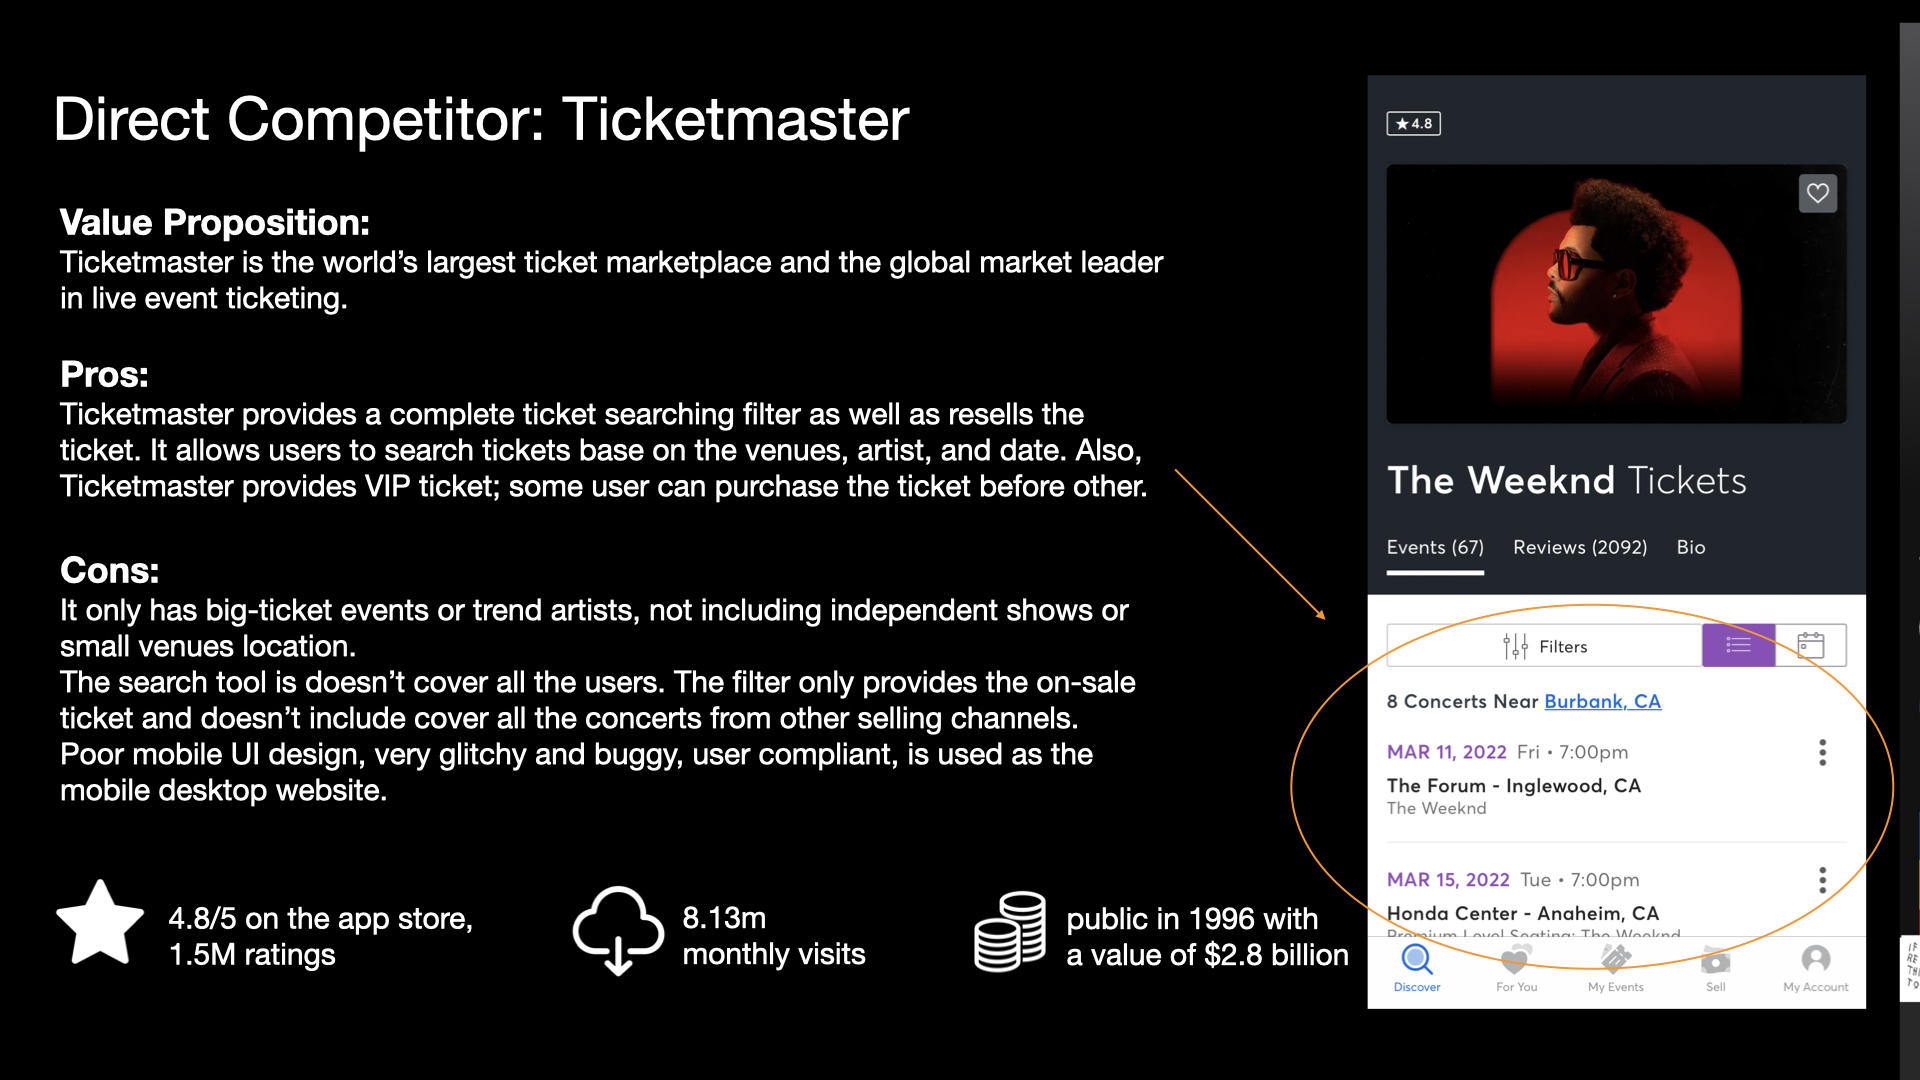1920x1080 pixels.
Task: Select the Events (67) tab
Action: click(1434, 547)
